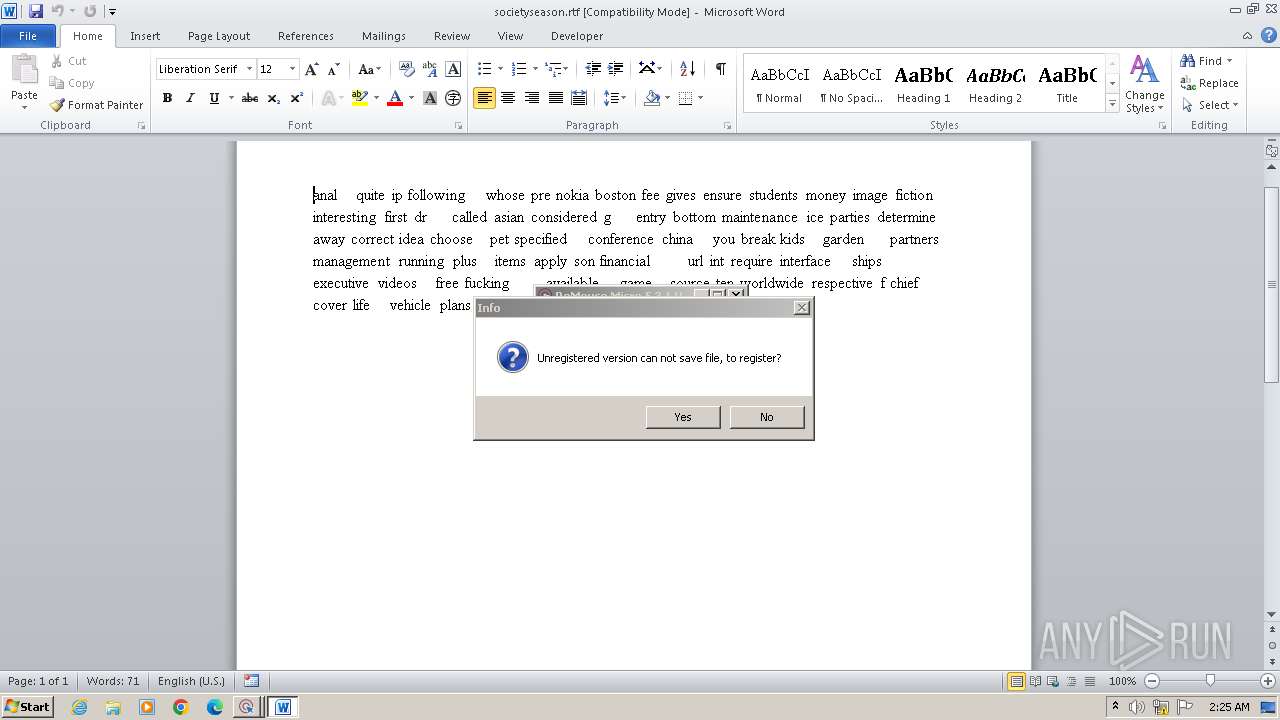Click Print Layout view icon
Screen dimensions: 1280x720
point(1016,681)
